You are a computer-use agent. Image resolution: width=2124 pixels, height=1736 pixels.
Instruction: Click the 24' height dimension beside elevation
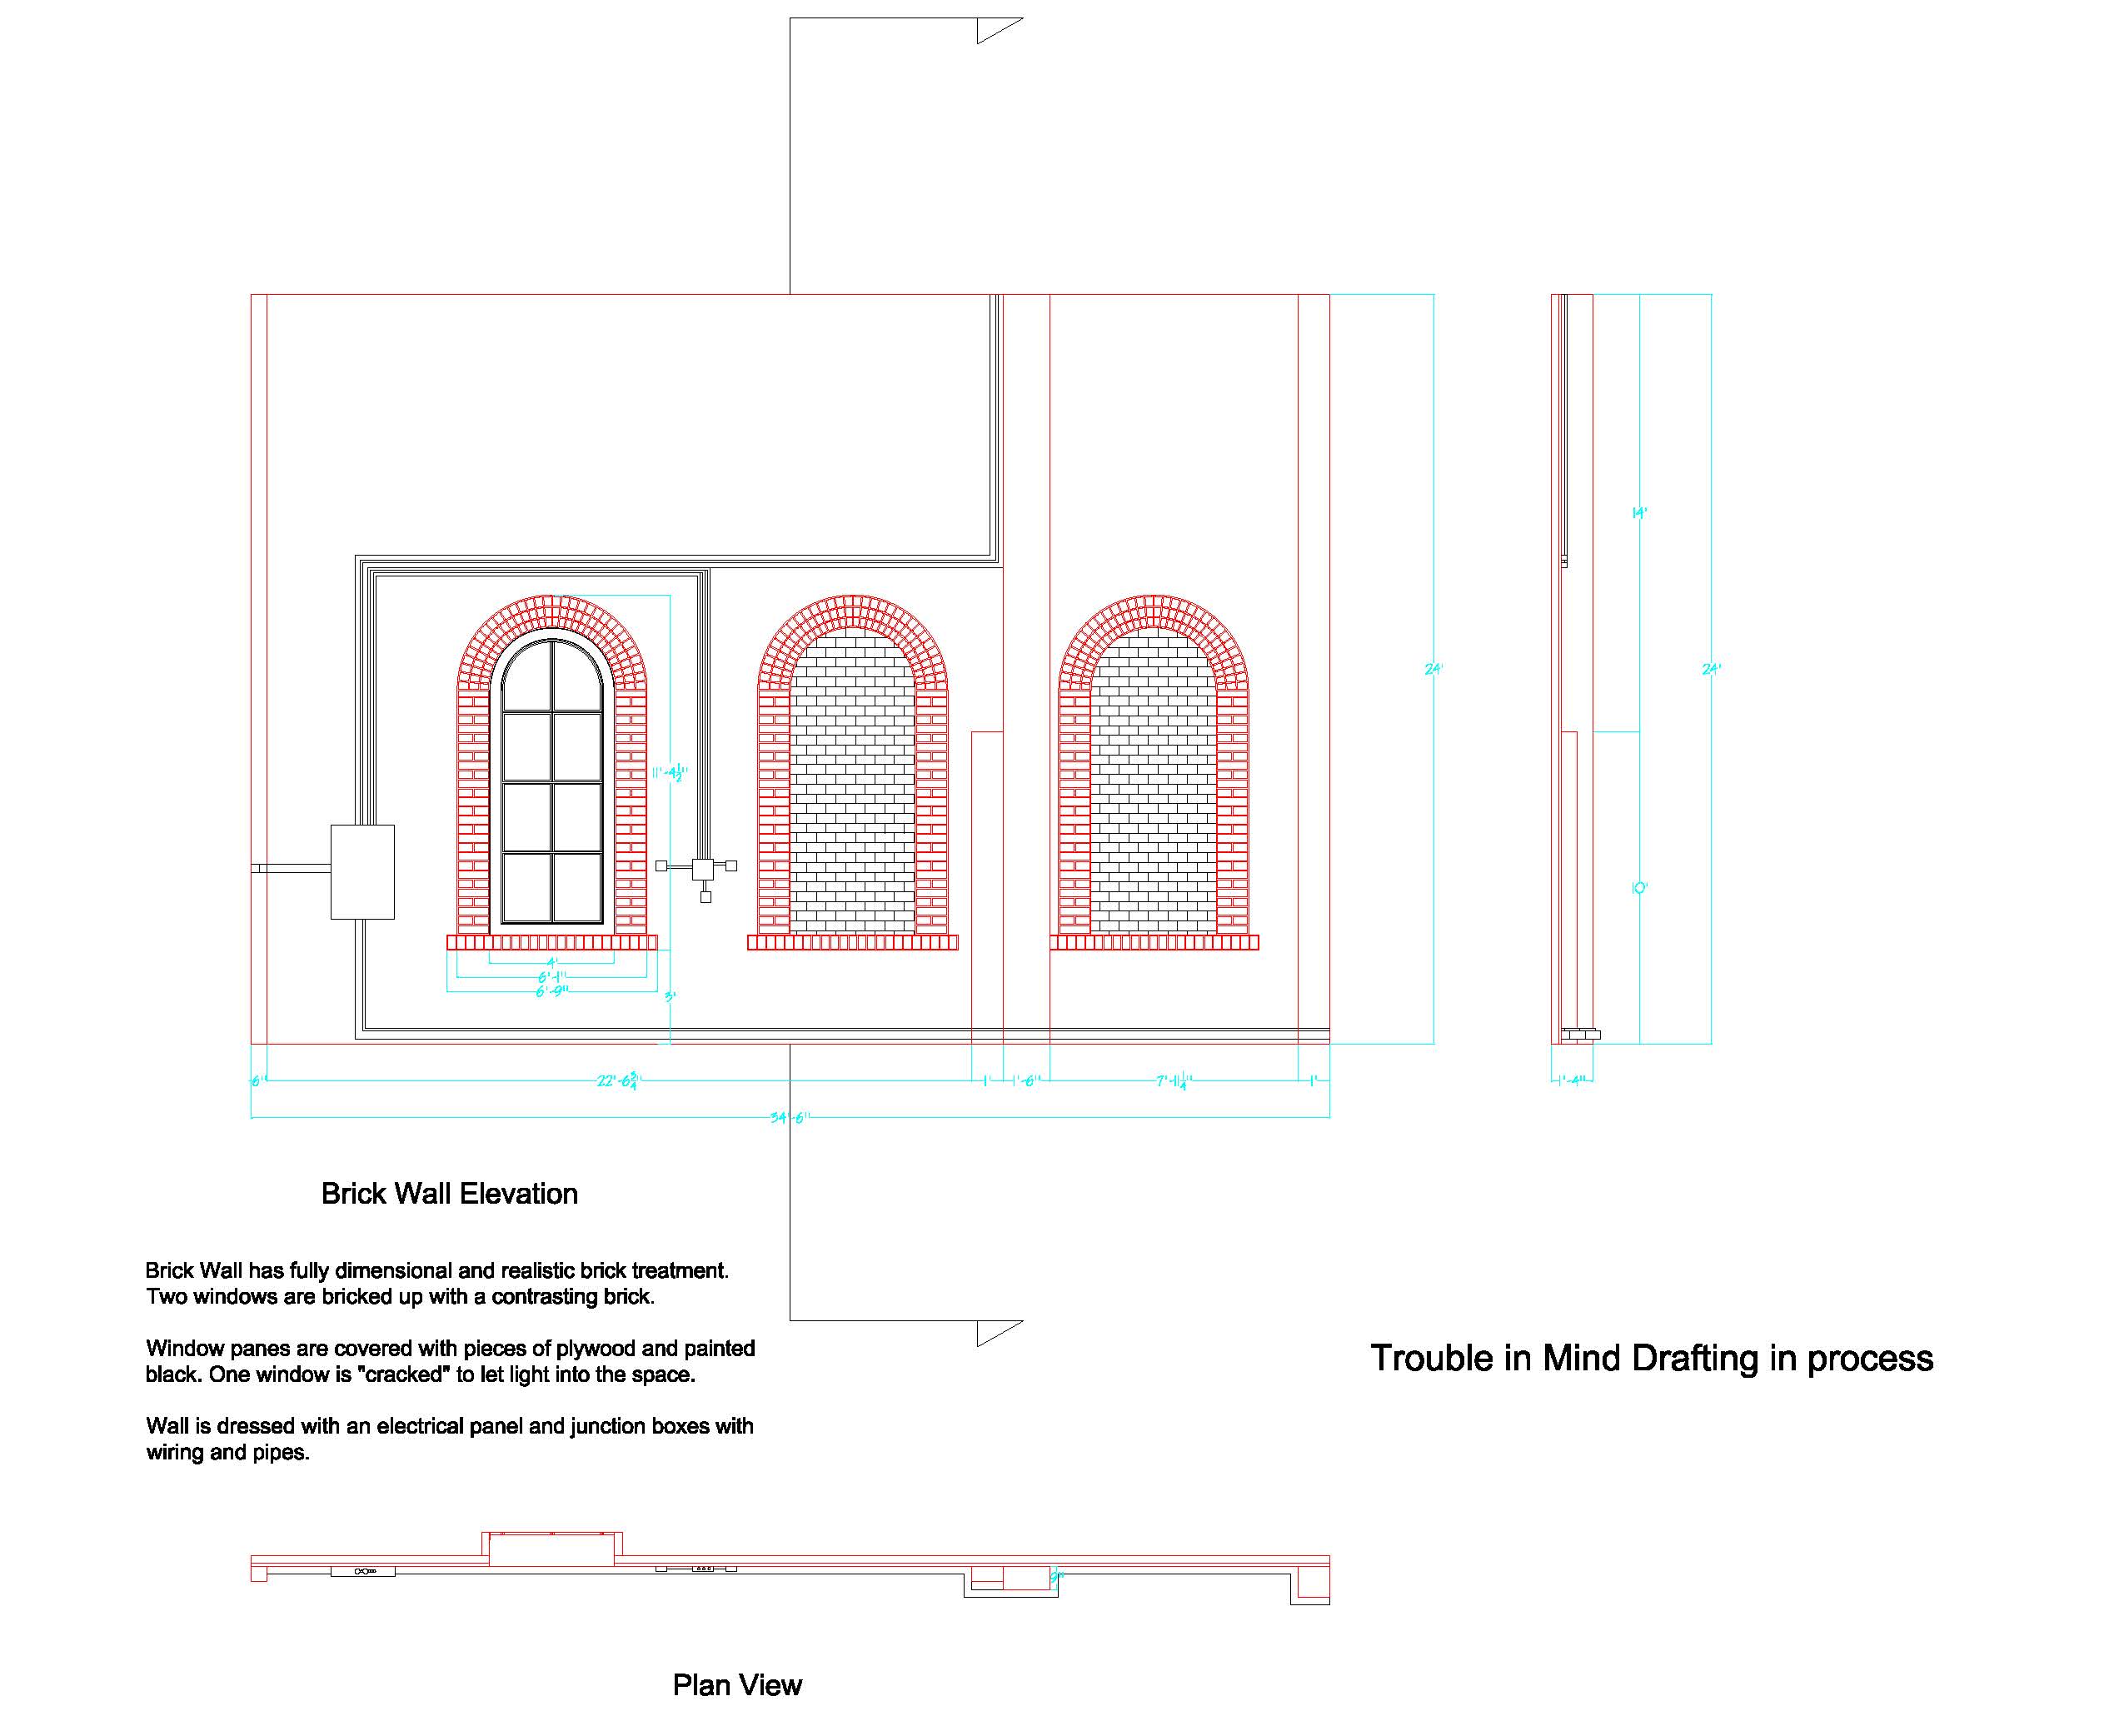tap(1433, 669)
